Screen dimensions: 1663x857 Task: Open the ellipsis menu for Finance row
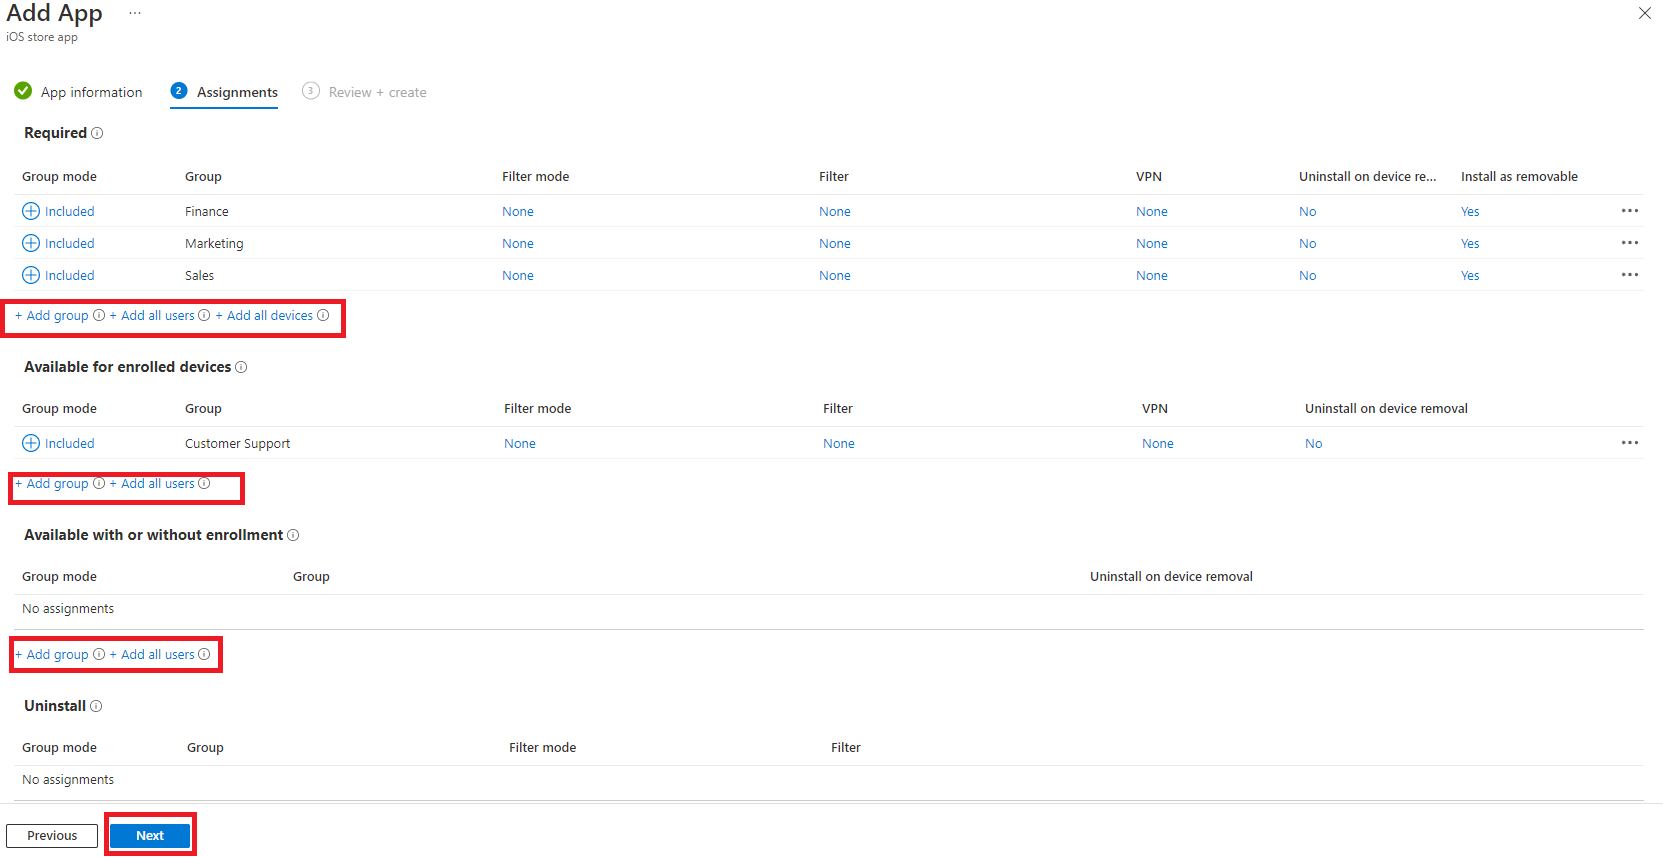tap(1629, 211)
